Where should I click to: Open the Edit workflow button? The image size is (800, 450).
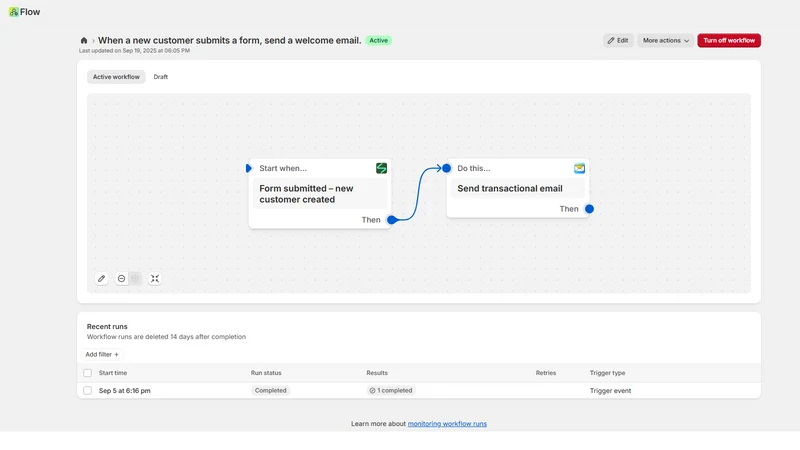pos(618,40)
